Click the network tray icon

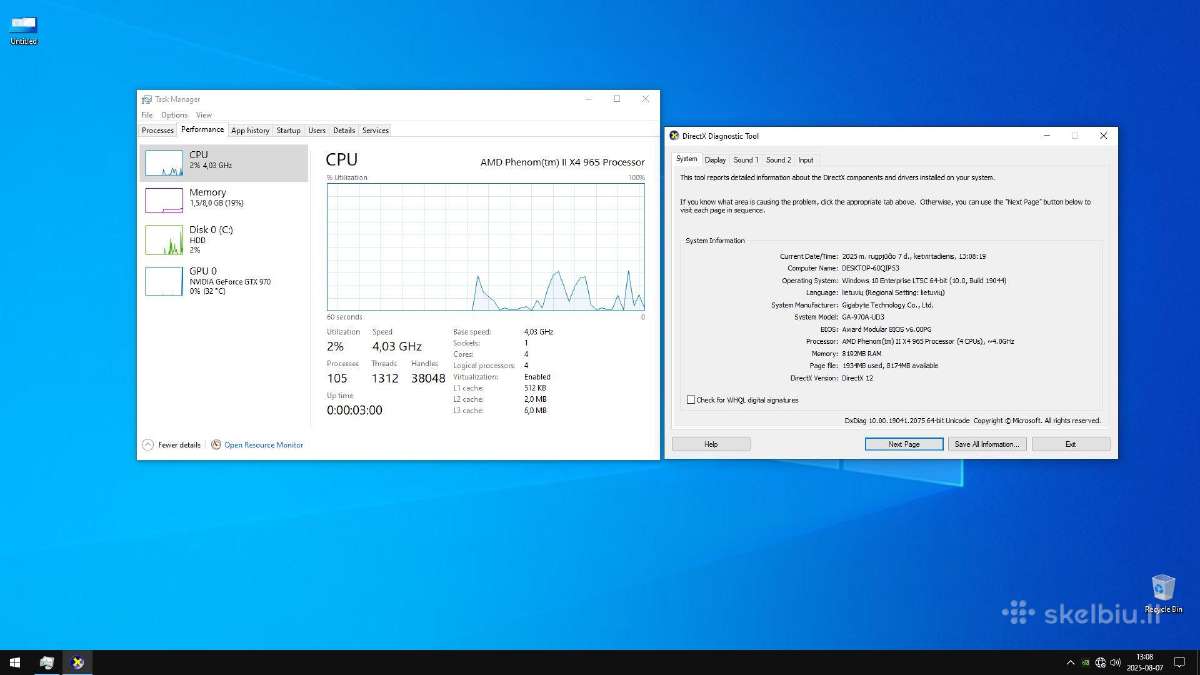tap(1100, 662)
